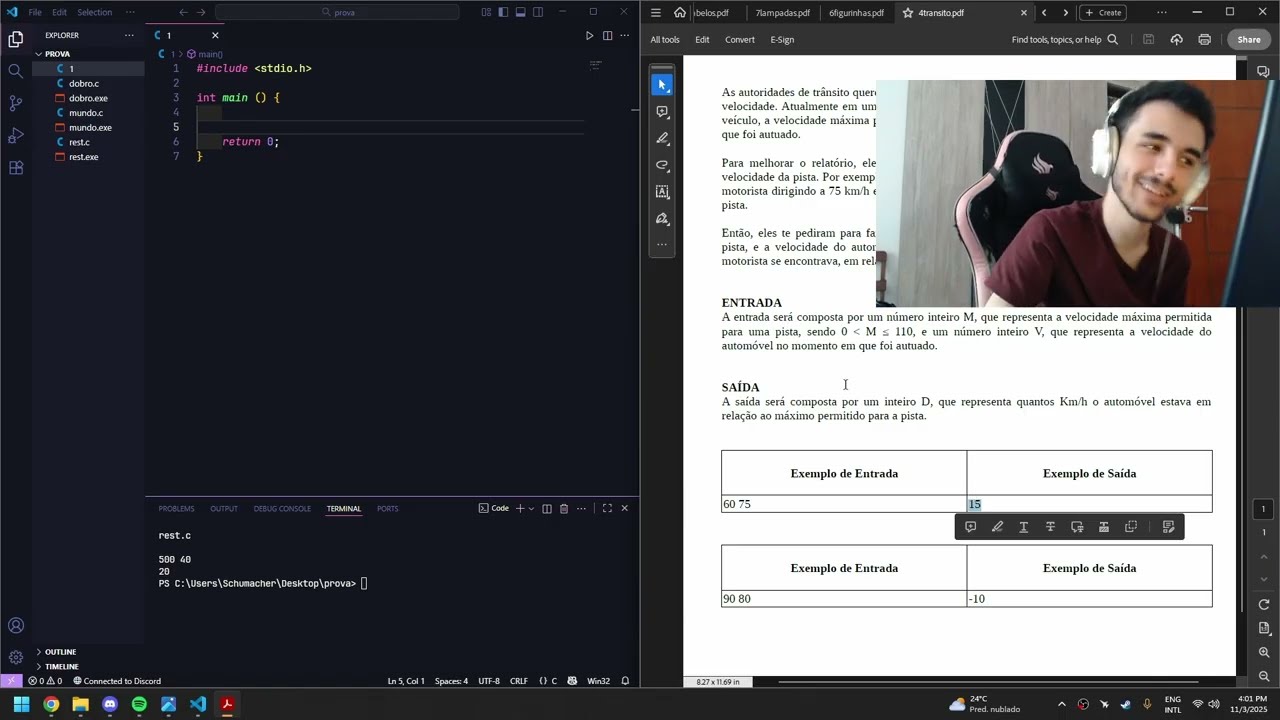Click the Convert option in Acrobat
This screenshot has height=720, width=1280.
(740, 40)
